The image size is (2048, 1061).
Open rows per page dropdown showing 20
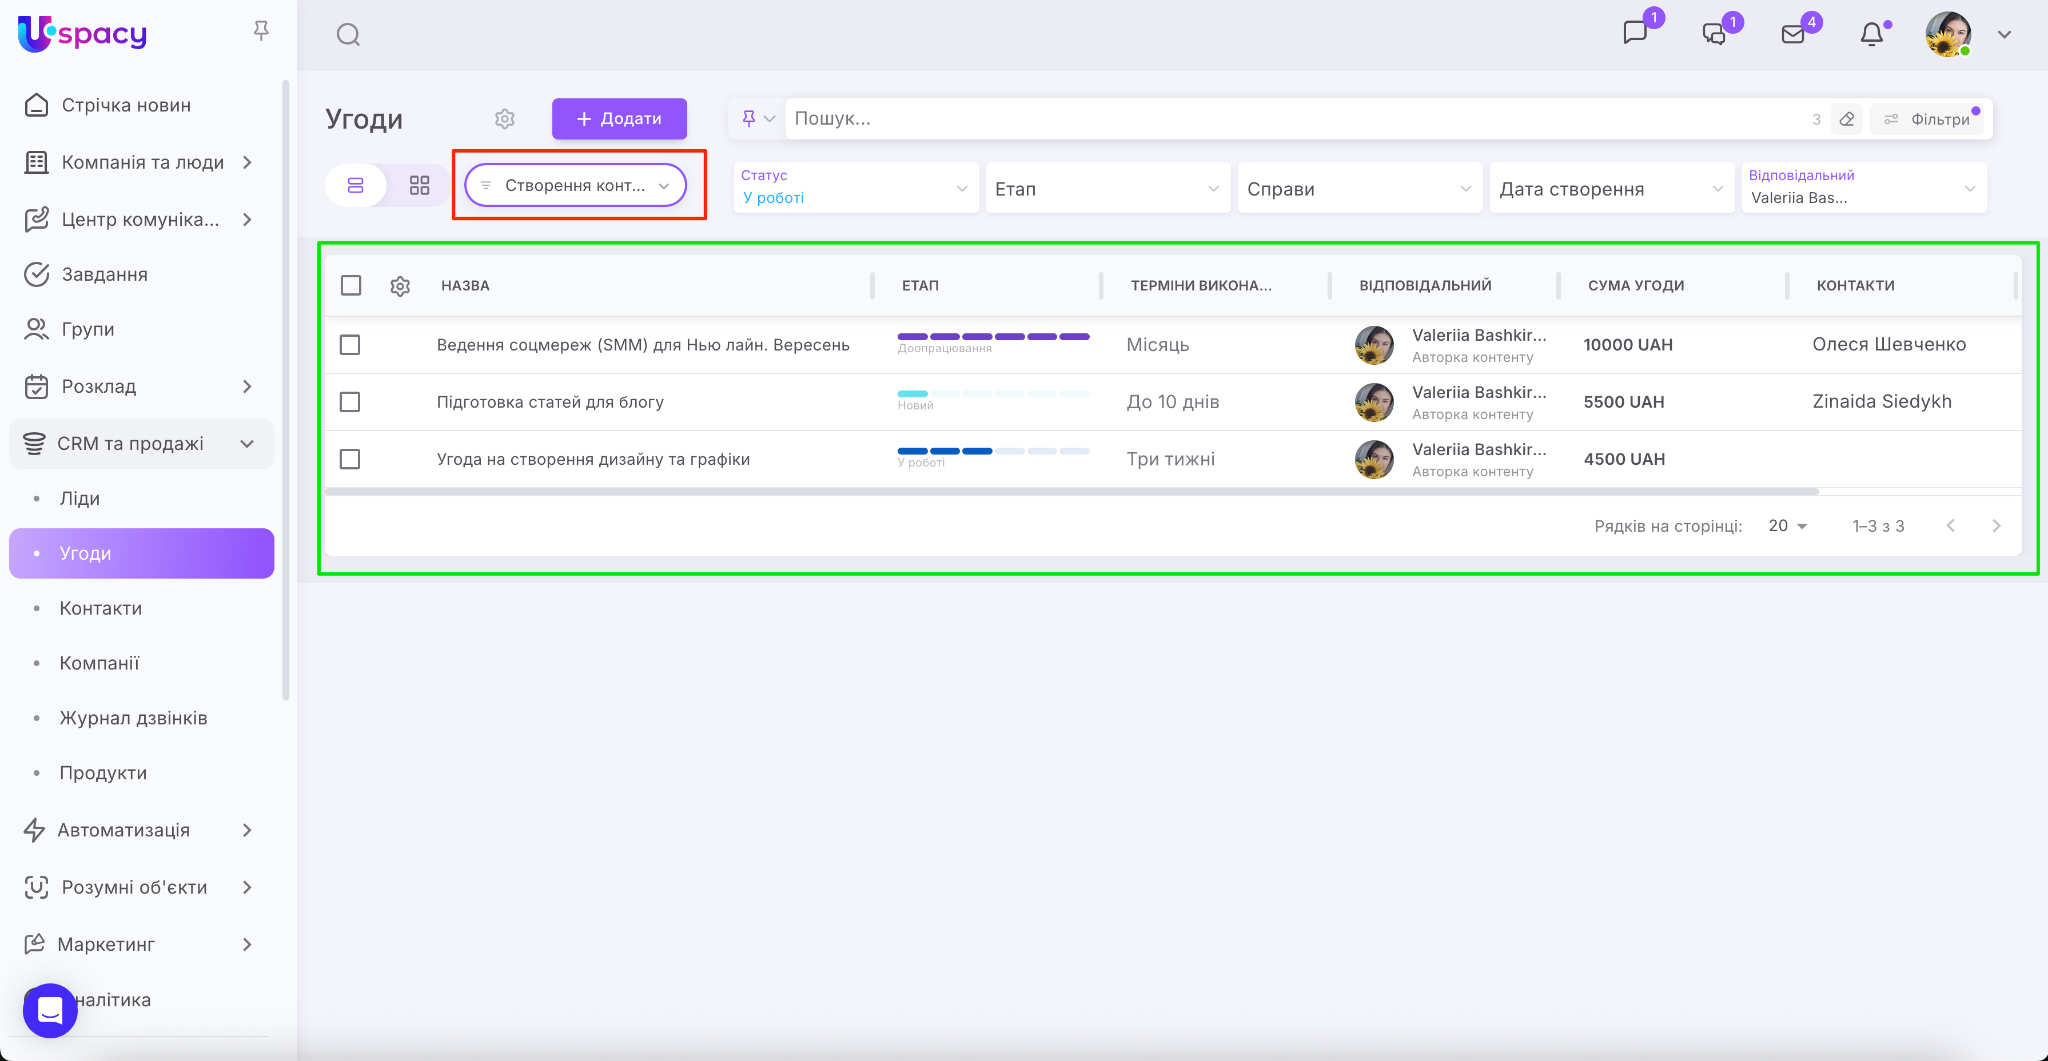(1787, 526)
